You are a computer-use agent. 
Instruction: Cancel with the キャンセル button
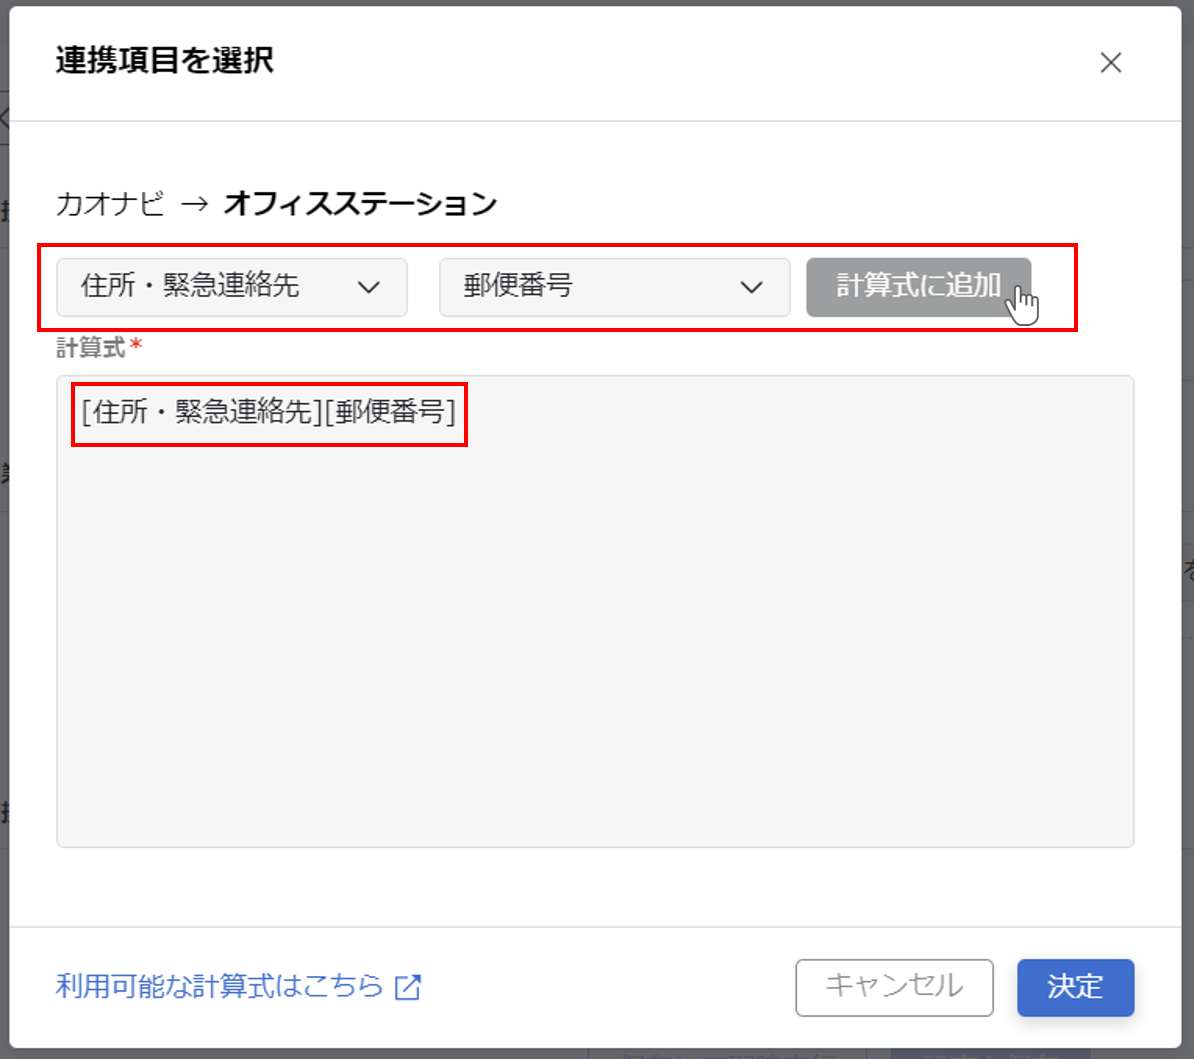(894, 987)
